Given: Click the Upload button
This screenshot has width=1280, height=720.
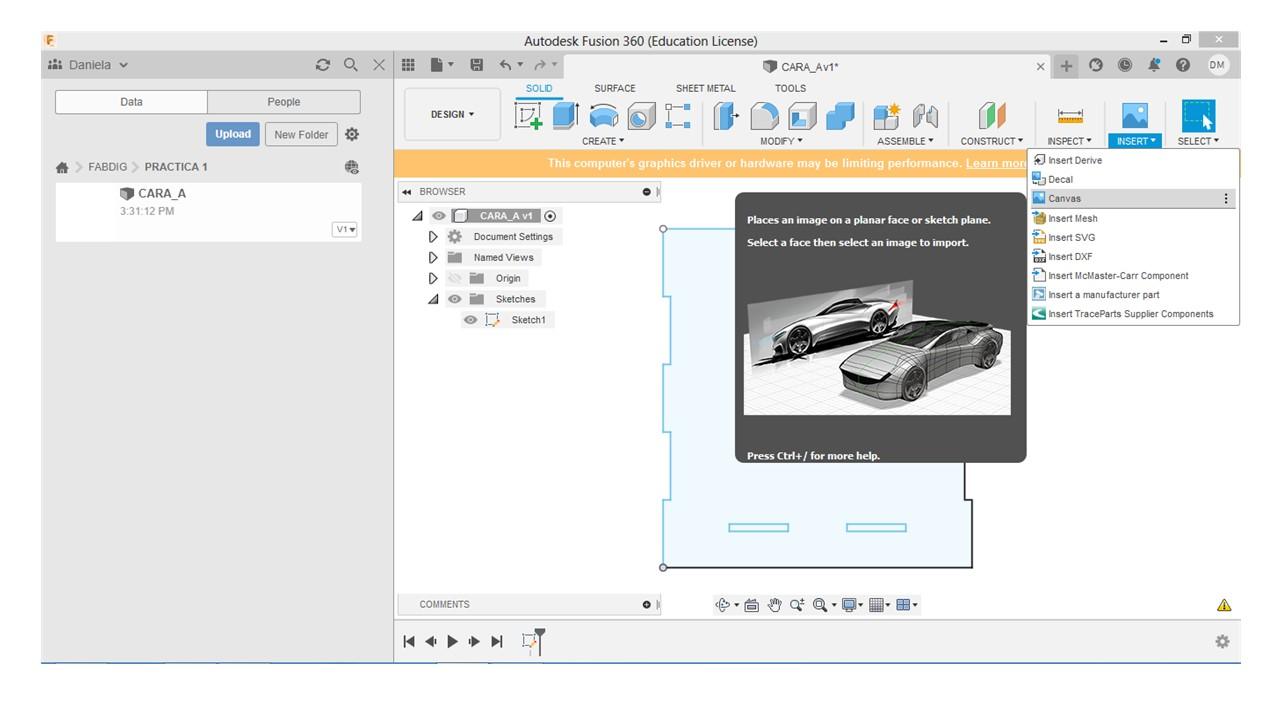Looking at the screenshot, I should click(233, 134).
